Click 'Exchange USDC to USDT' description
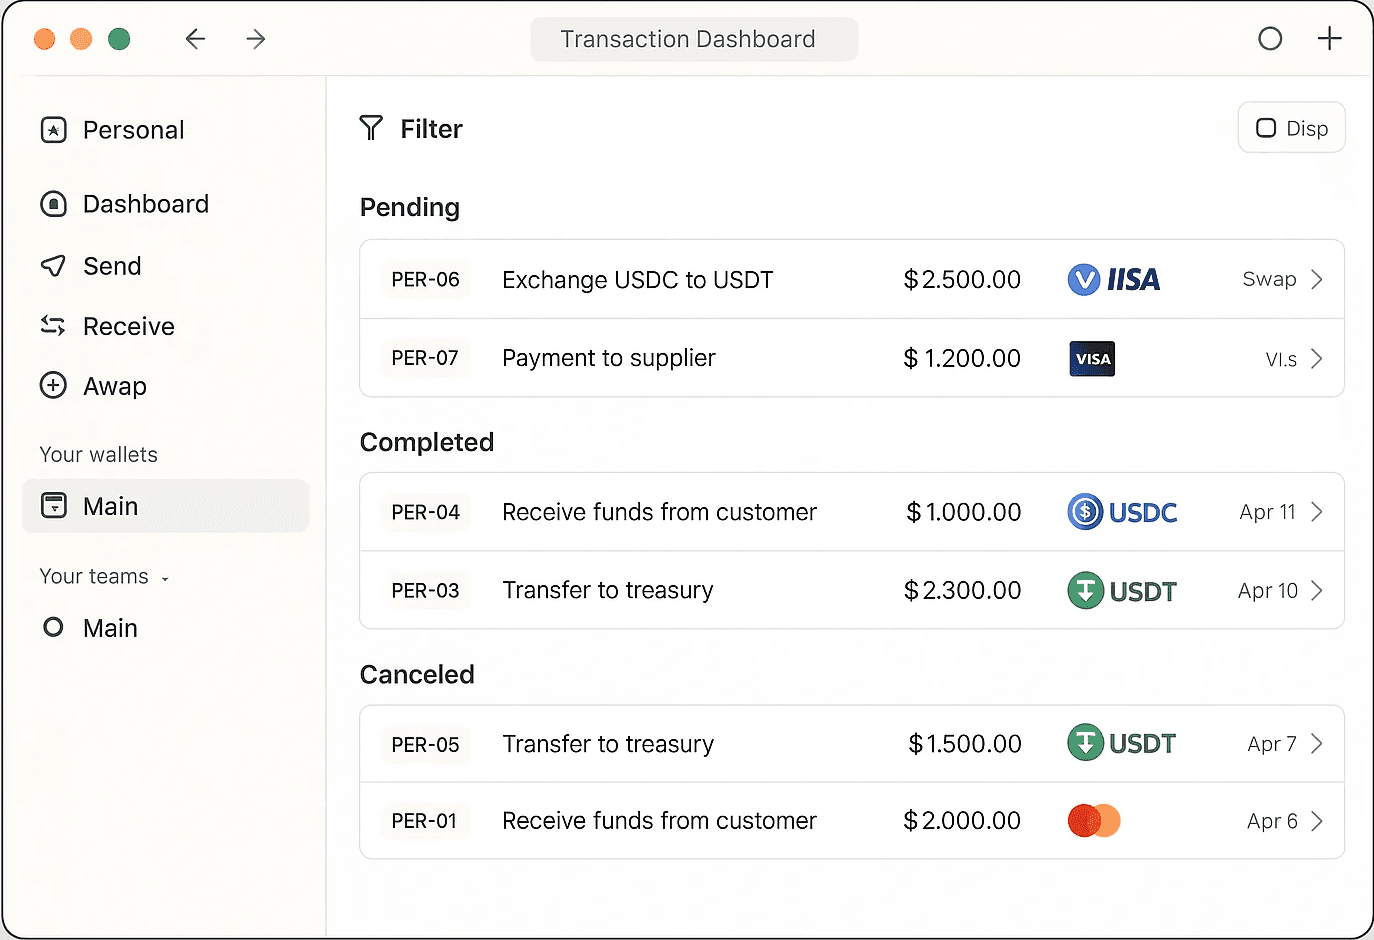The width and height of the screenshot is (1374, 940). pyautogui.click(x=638, y=280)
